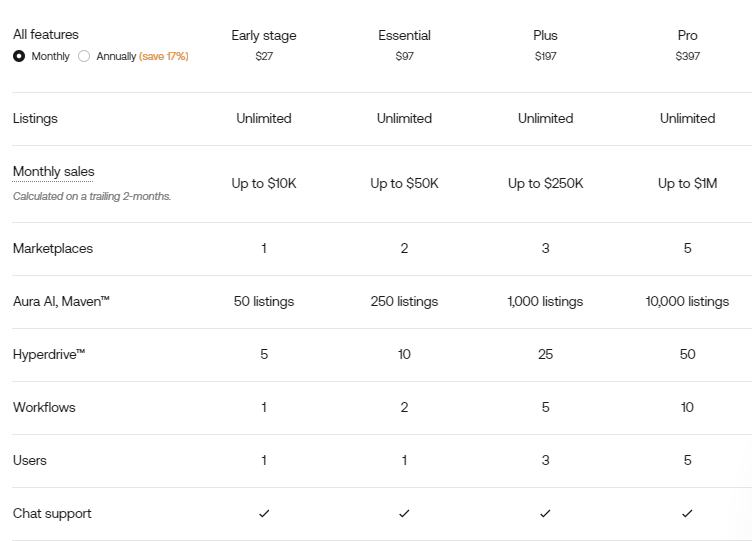Click the Pro chat support checkmark
This screenshot has height=541, width=752.
click(x=687, y=514)
